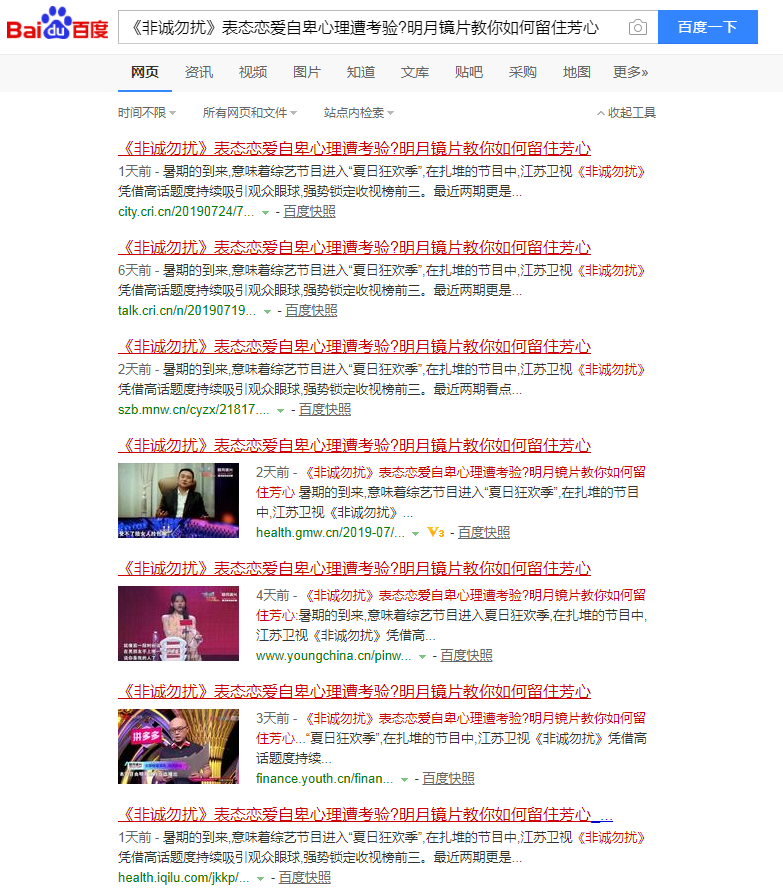Switch to the 资讯 tab
Image resolution: width=783 pixels, height=892 pixels.
[x=199, y=72]
